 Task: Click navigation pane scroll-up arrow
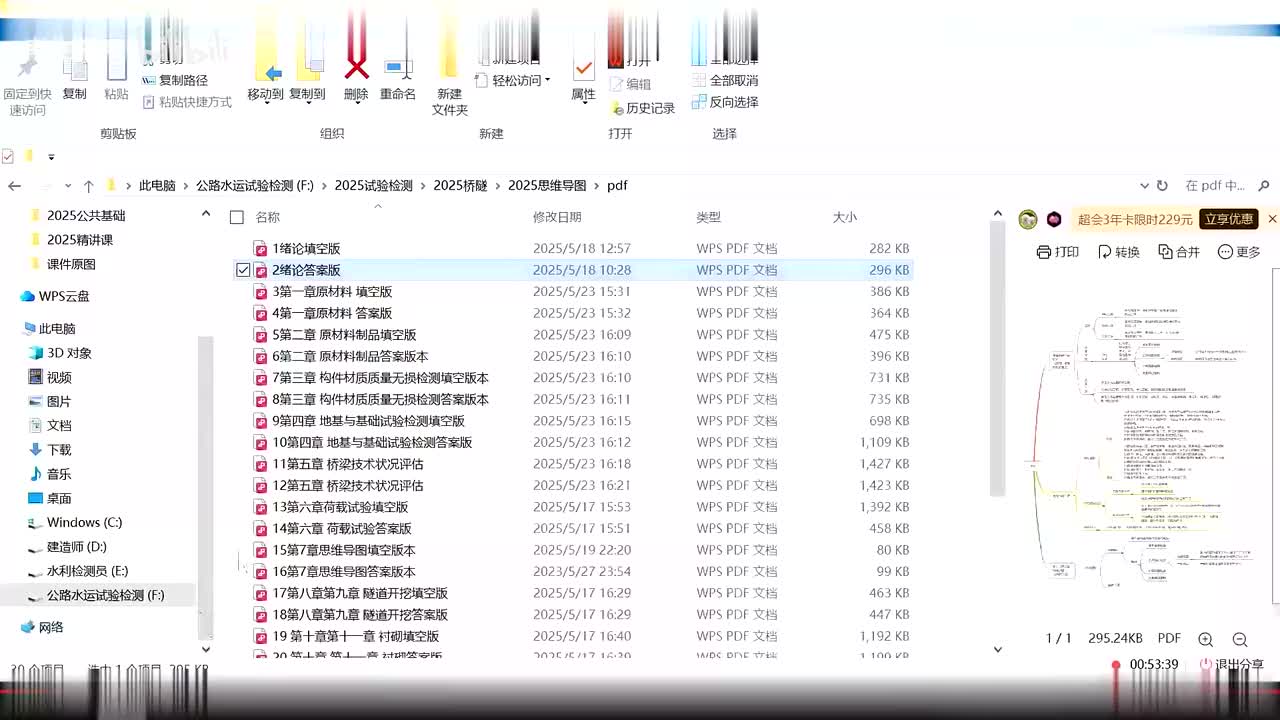coord(205,214)
